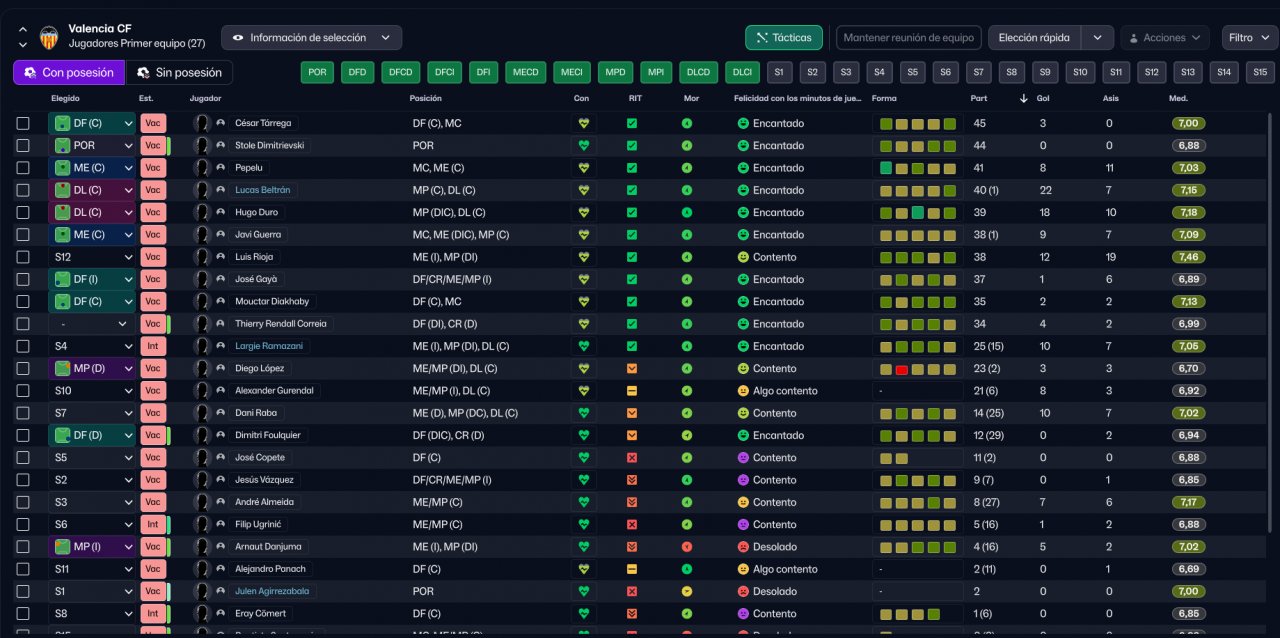Select the Con posesión tab

tap(69, 73)
